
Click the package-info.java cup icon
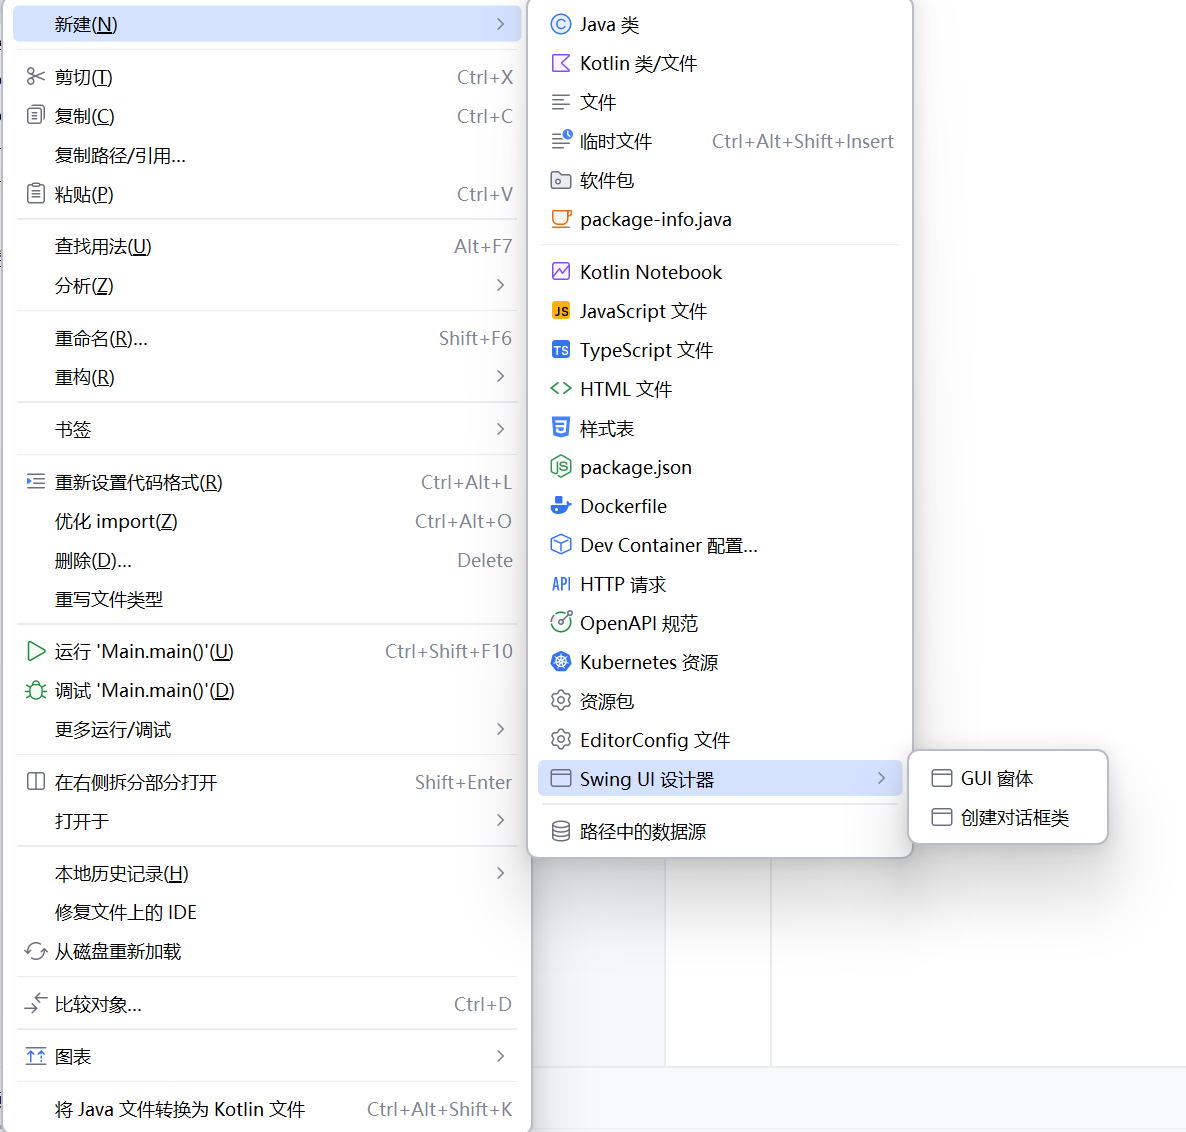tap(560, 219)
